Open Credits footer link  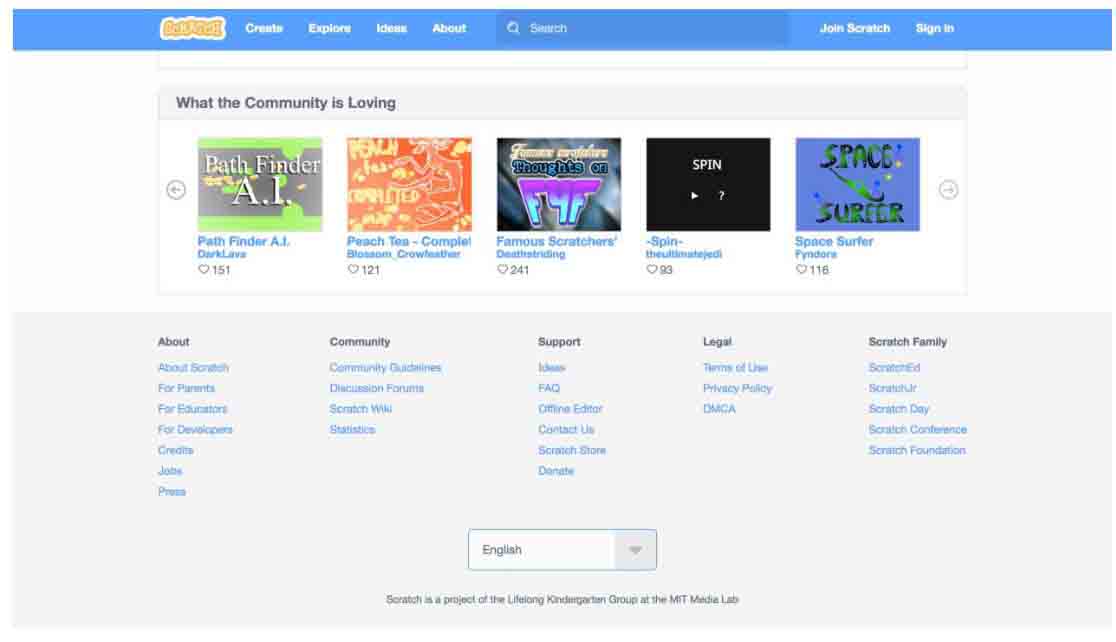(176, 451)
